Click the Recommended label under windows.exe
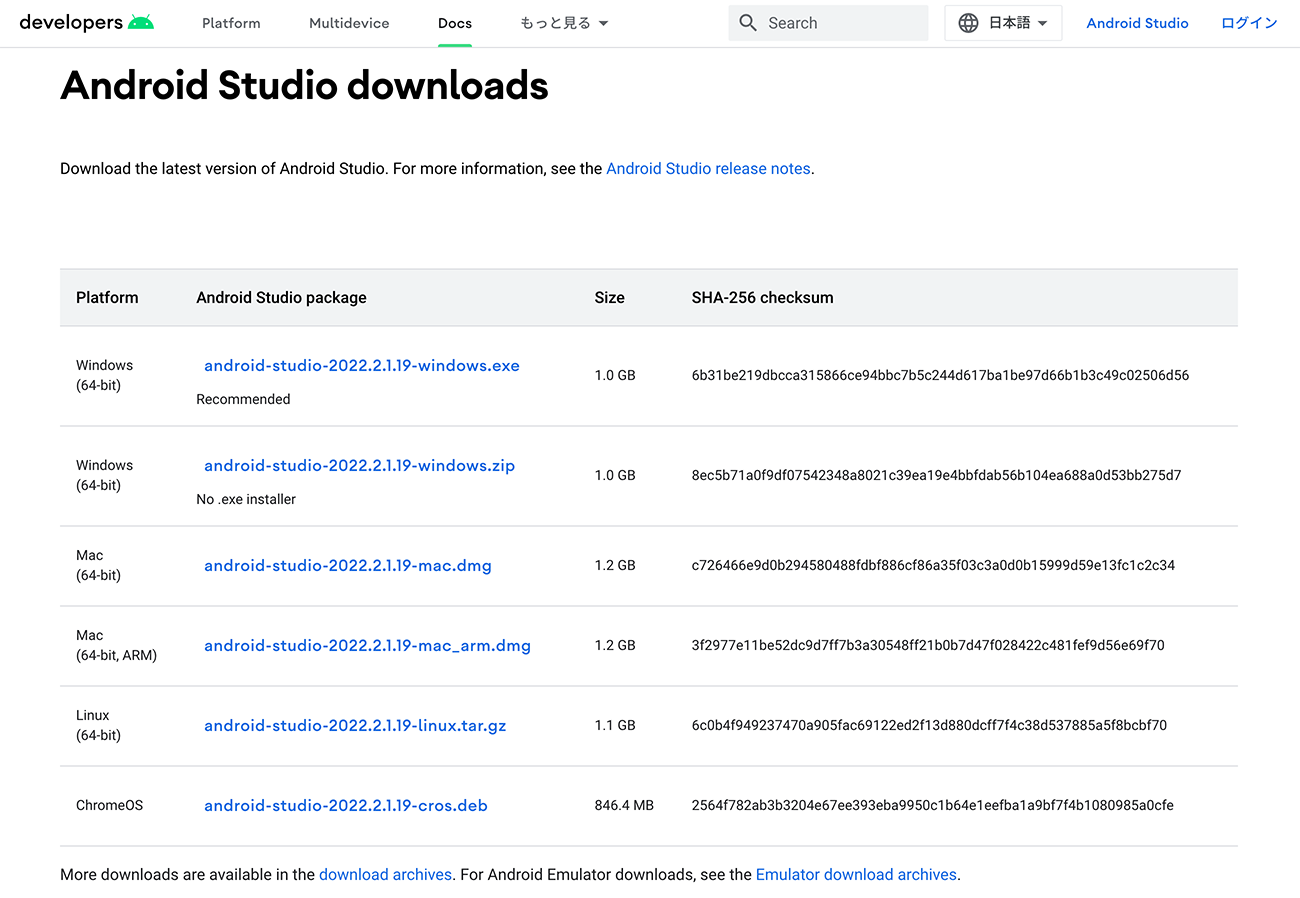1300x898 pixels. click(x=243, y=400)
